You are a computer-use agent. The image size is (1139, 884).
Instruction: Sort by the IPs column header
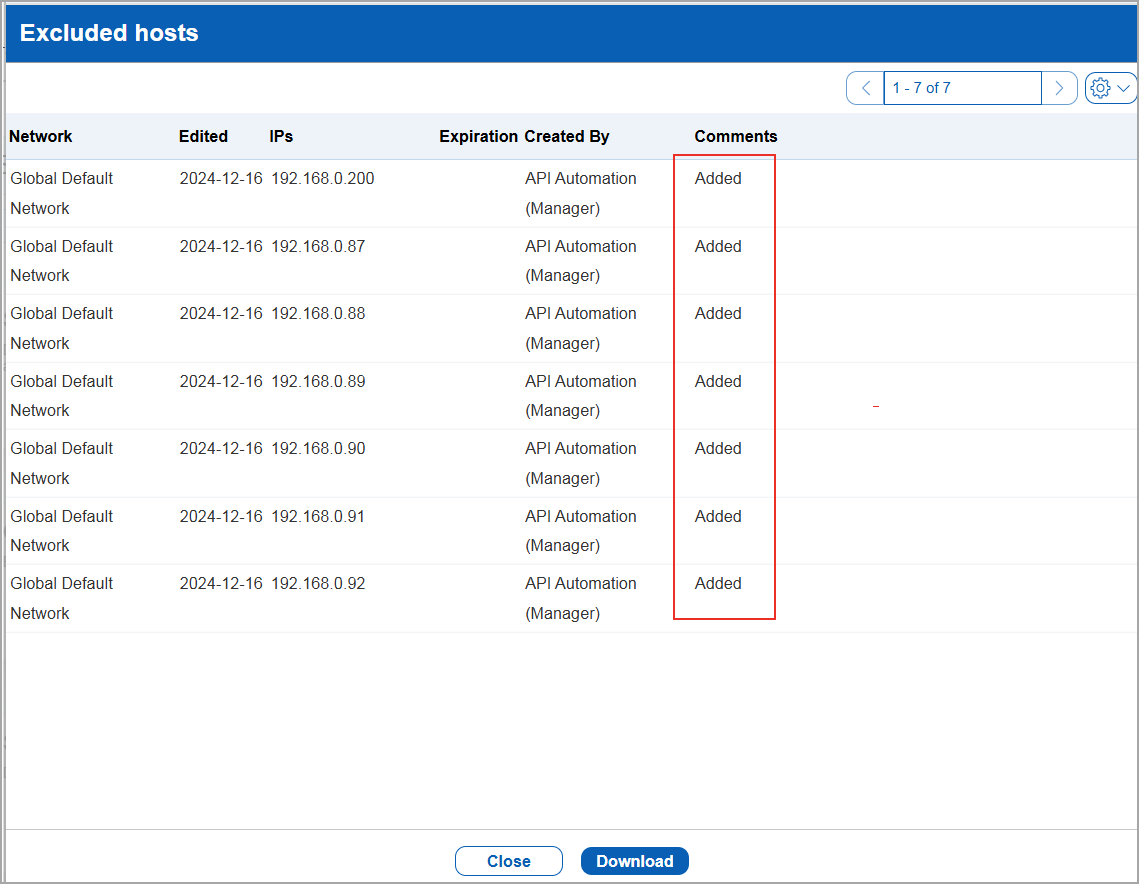click(x=280, y=136)
